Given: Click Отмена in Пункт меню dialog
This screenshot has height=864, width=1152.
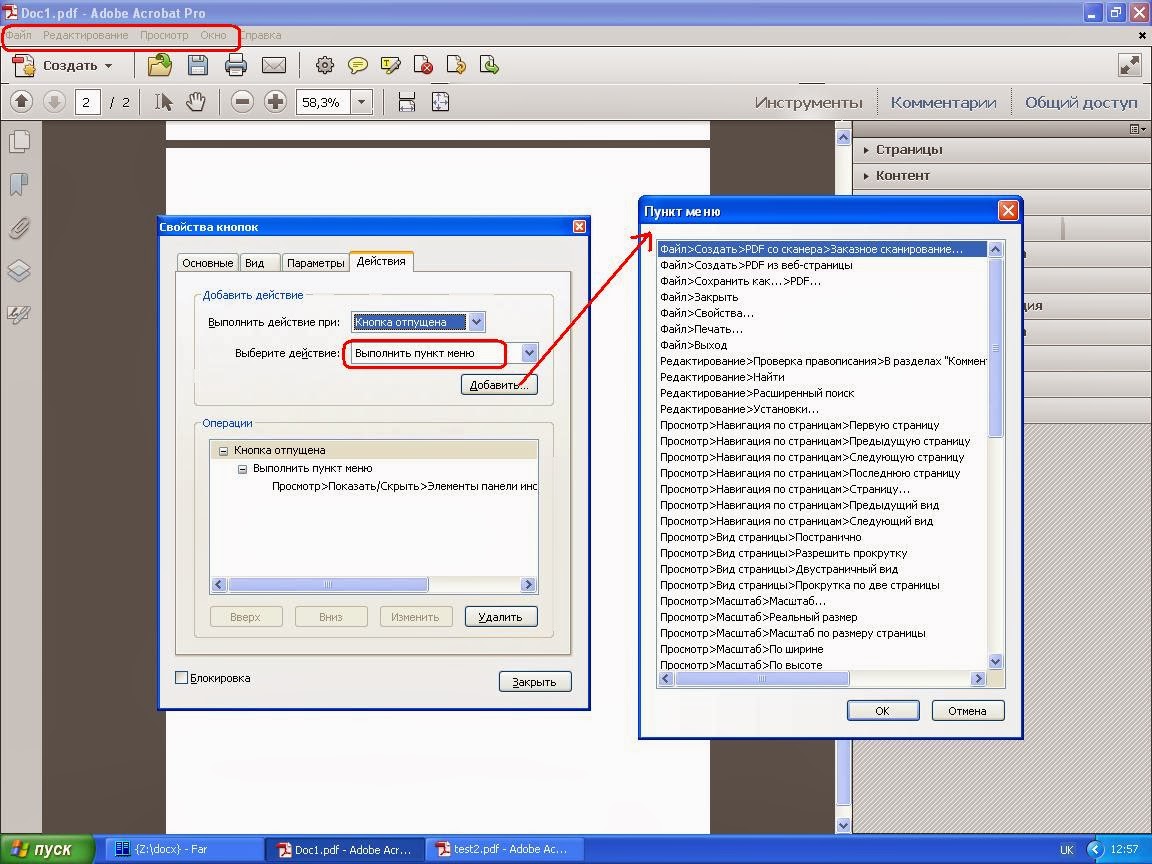Looking at the screenshot, I should 967,710.
